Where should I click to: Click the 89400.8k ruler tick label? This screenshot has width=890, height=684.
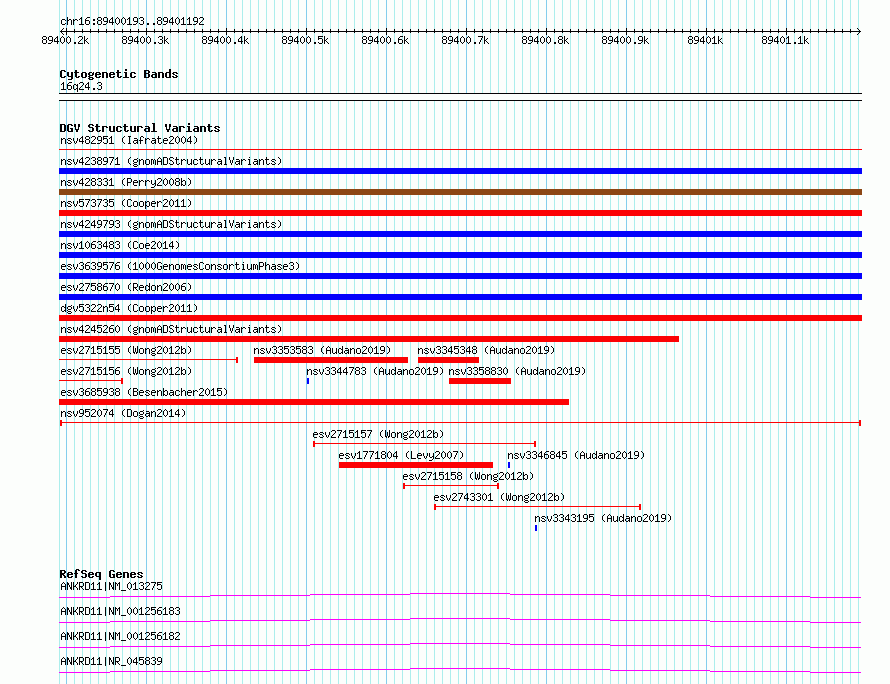click(545, 40)
